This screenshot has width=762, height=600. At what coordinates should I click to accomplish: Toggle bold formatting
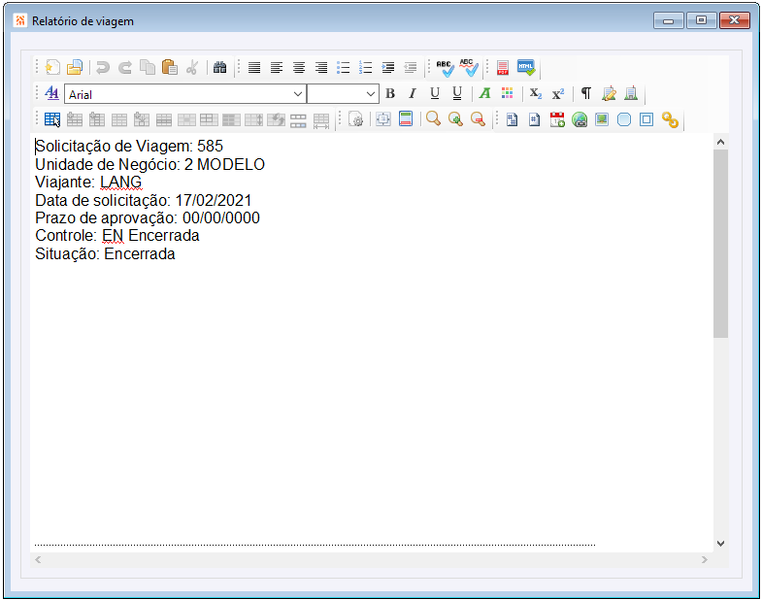click(x=390, y=93)
